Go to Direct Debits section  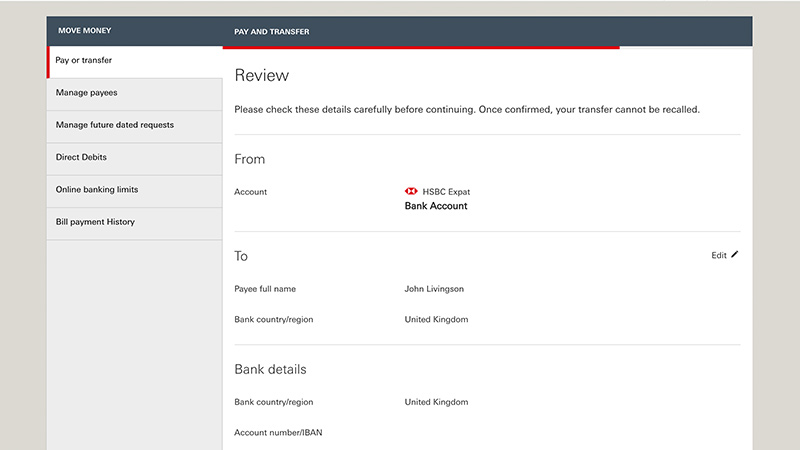click(x=135, y=159)
